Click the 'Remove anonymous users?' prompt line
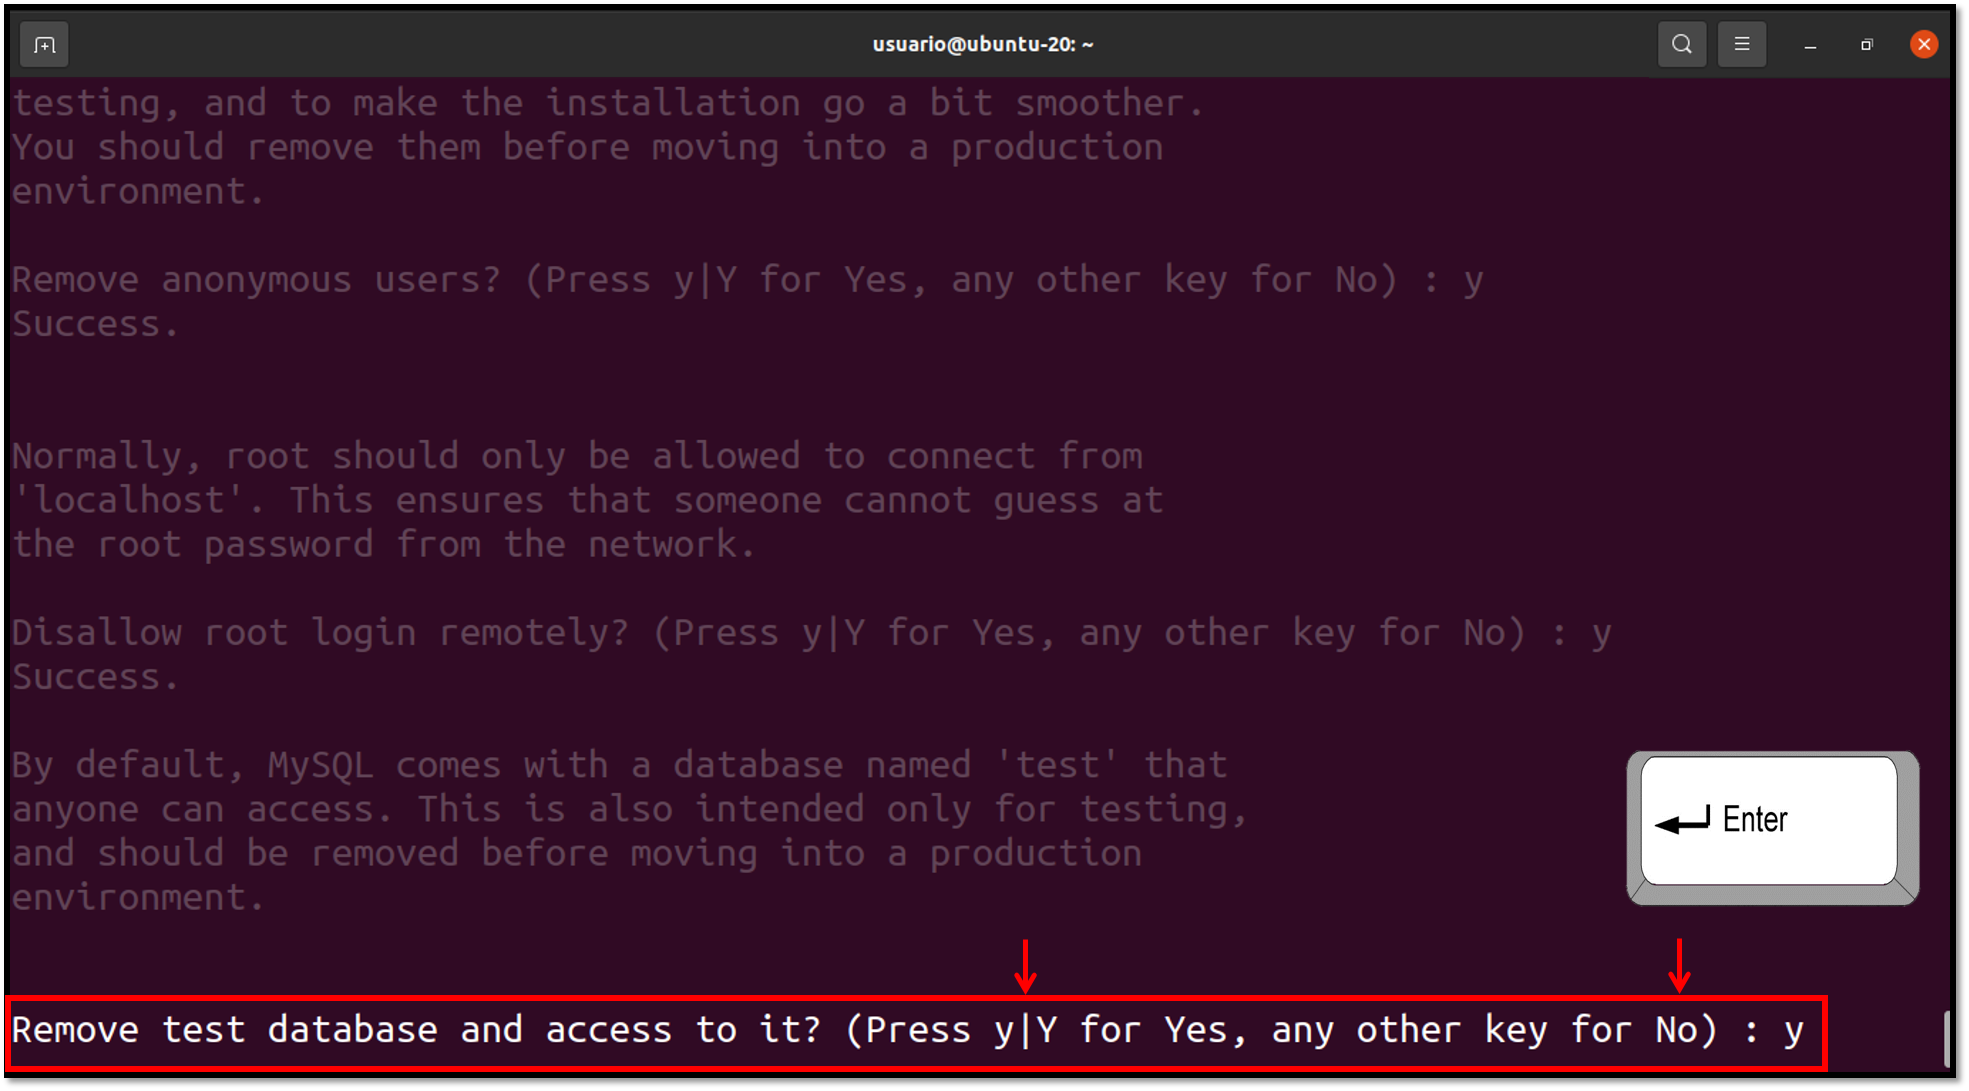 (747, 281)
